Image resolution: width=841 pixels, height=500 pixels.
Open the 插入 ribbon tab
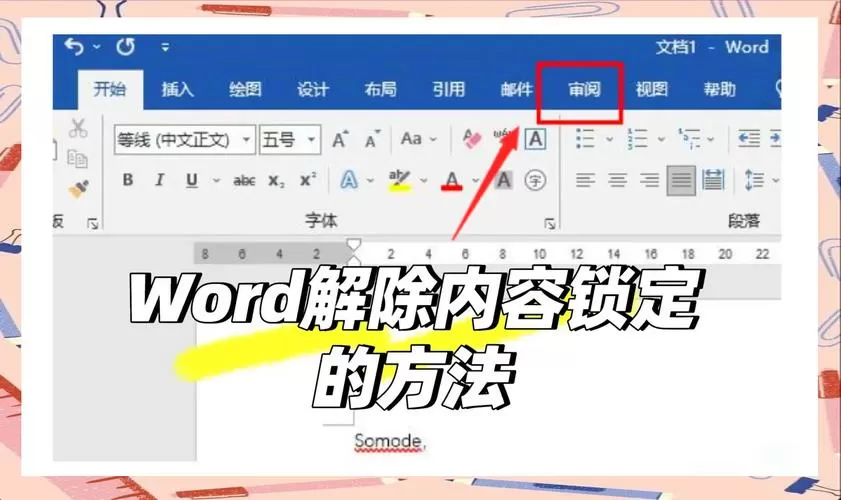178,89
